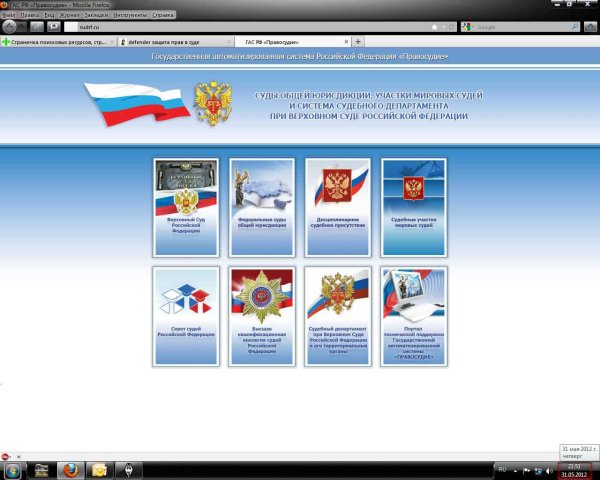Screen dimensions: 600x480
Task: Open the Судебные участки мировых судей card
Action: 414,207
